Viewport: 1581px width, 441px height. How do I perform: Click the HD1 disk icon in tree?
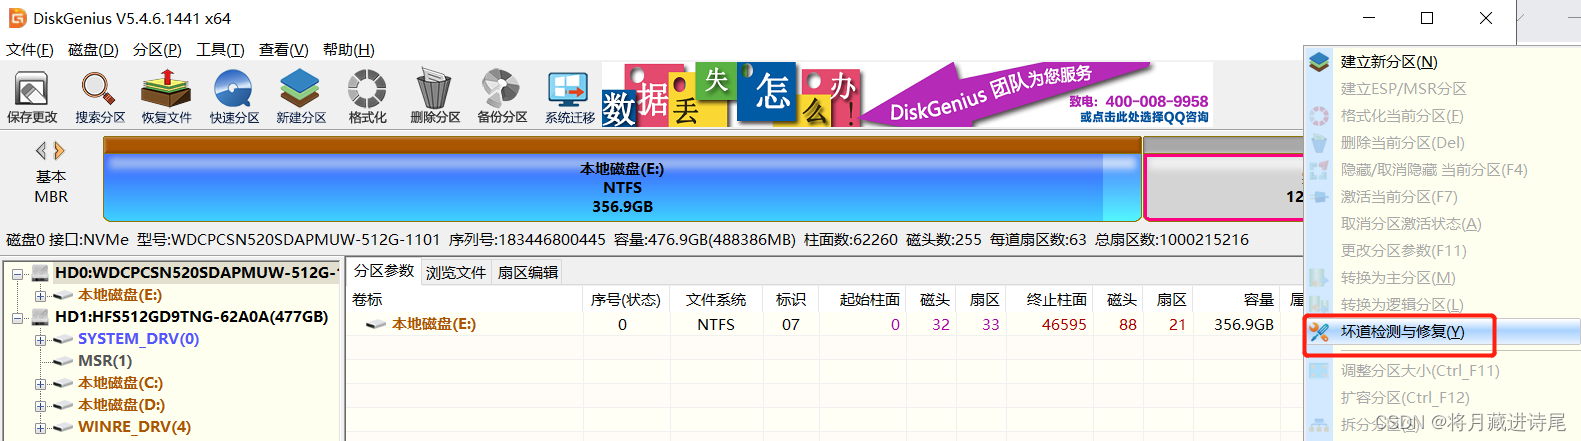click(x=41, y=317)
